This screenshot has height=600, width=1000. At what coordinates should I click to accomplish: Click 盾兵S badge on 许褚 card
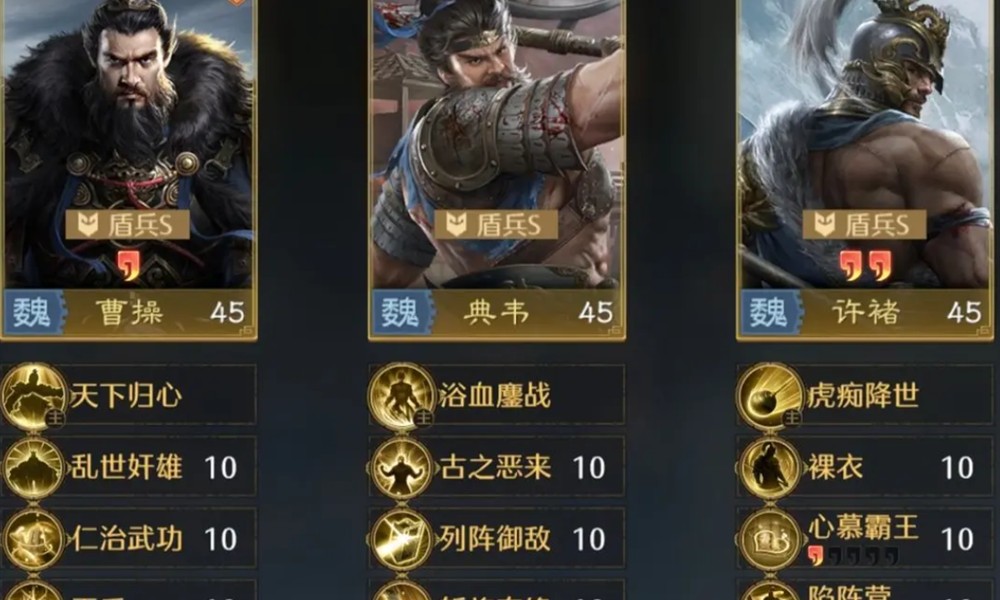coord(864,224)
